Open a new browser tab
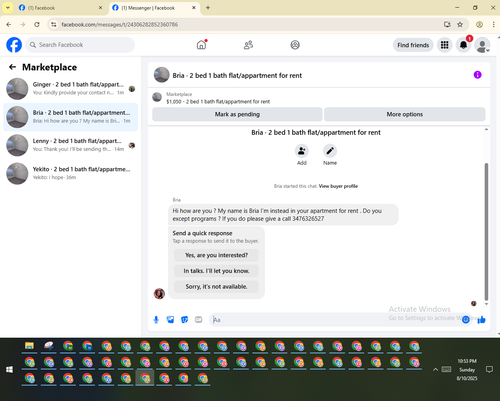 (208, 8)
